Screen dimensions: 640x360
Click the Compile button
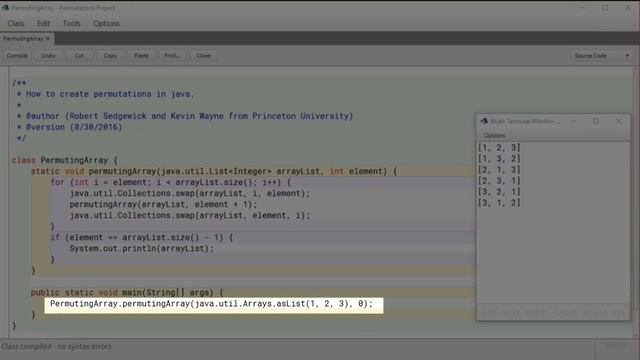point(17,56)
